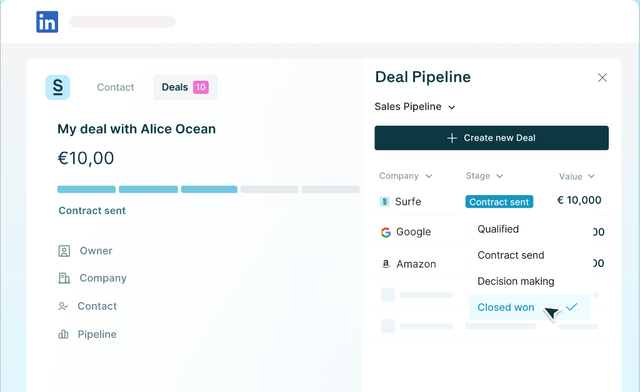This screenshot has height=392, width=640.
Task: Open the Stage column dropdown
Action: pos(500,176)
